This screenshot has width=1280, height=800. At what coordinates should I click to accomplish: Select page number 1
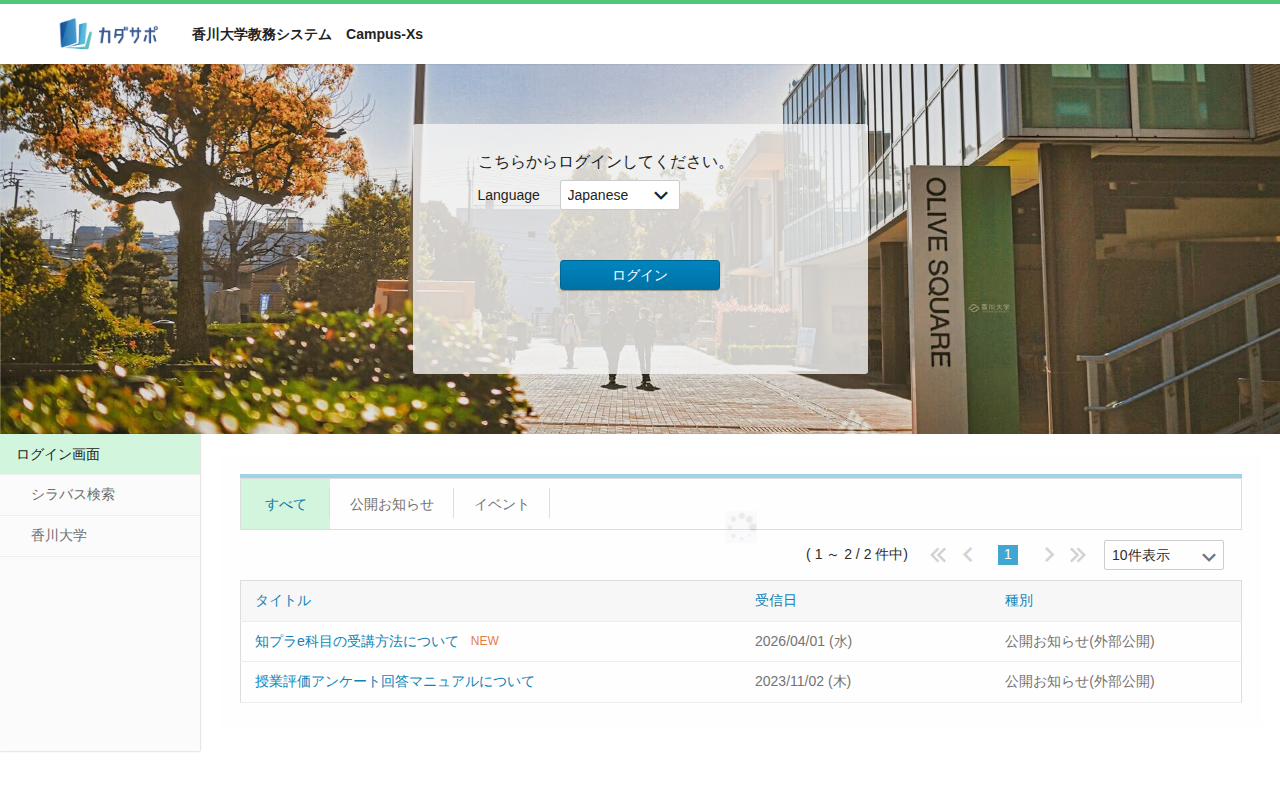click(1008, 555)
